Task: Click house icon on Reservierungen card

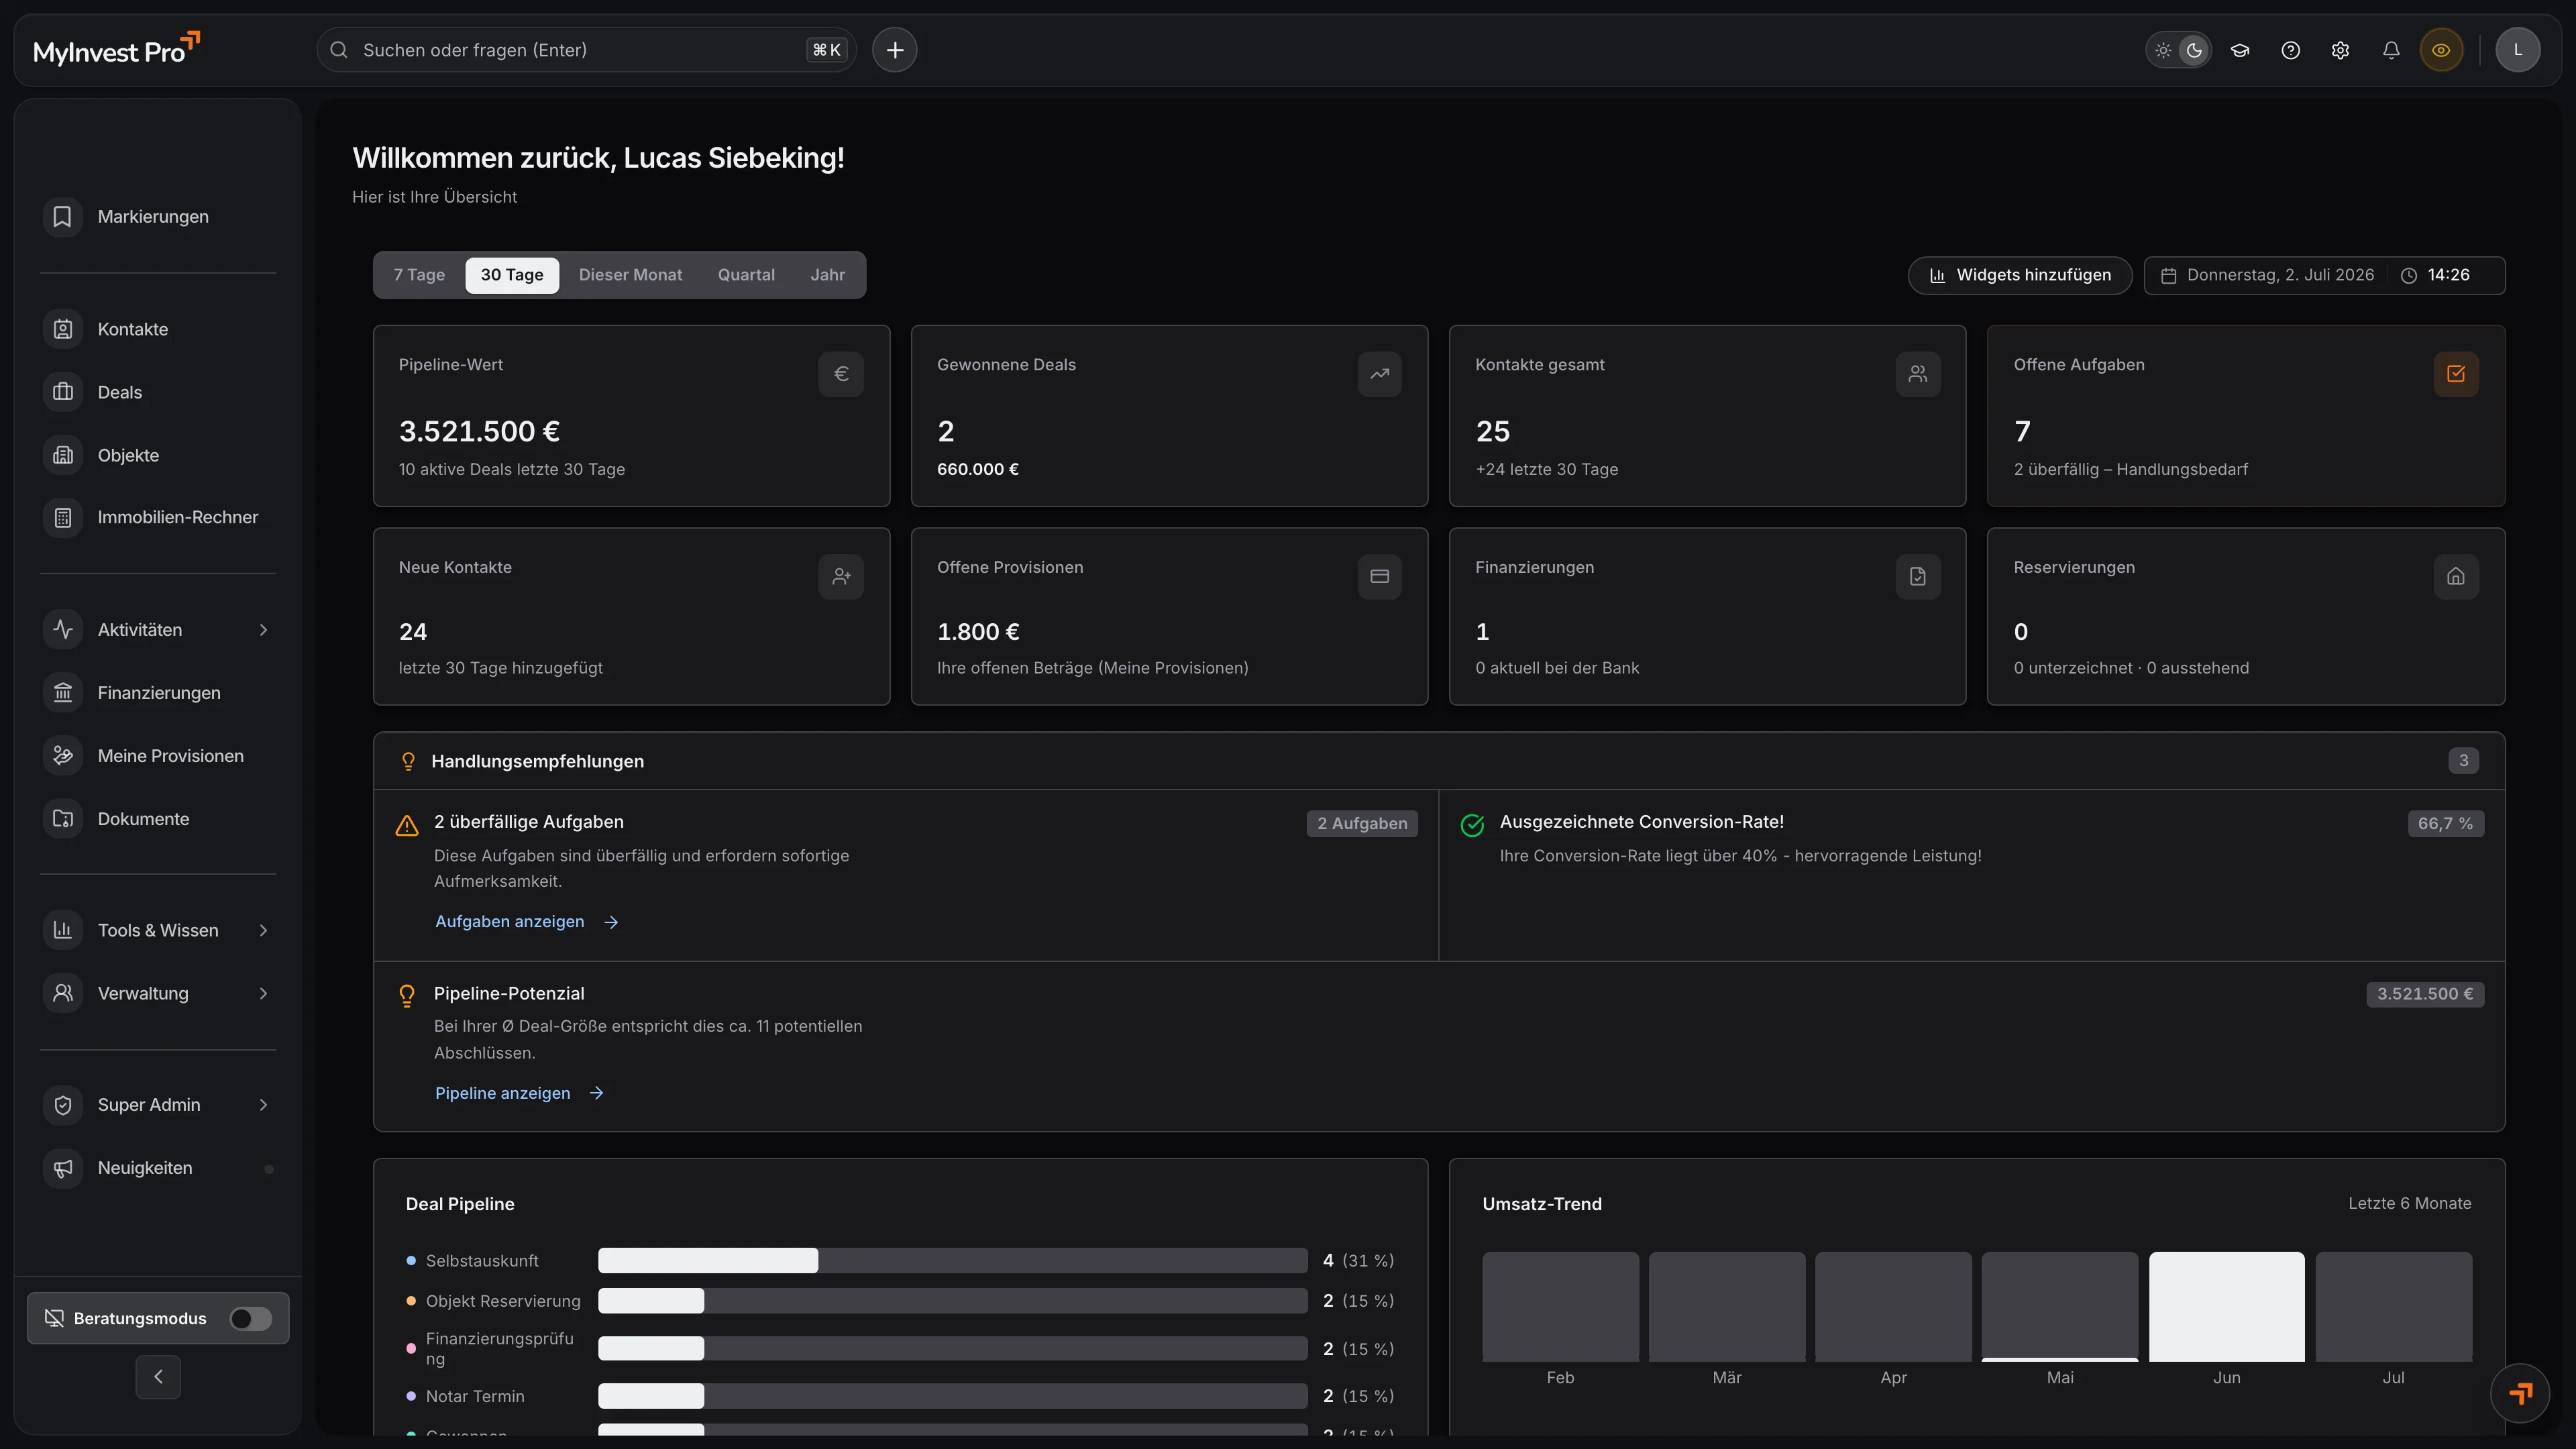Action: coord(2455,576)
